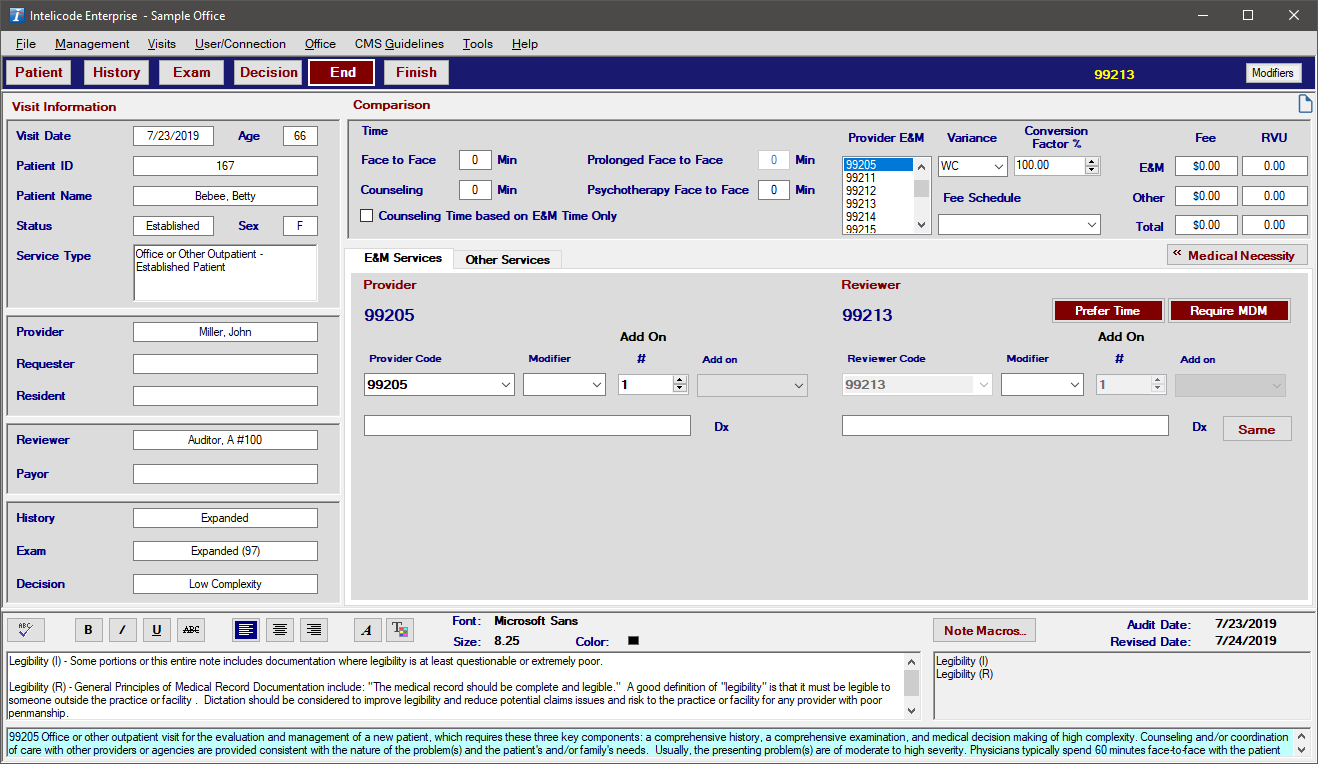
Task: Open the font selection dialog
Action: tap(367, 629)
